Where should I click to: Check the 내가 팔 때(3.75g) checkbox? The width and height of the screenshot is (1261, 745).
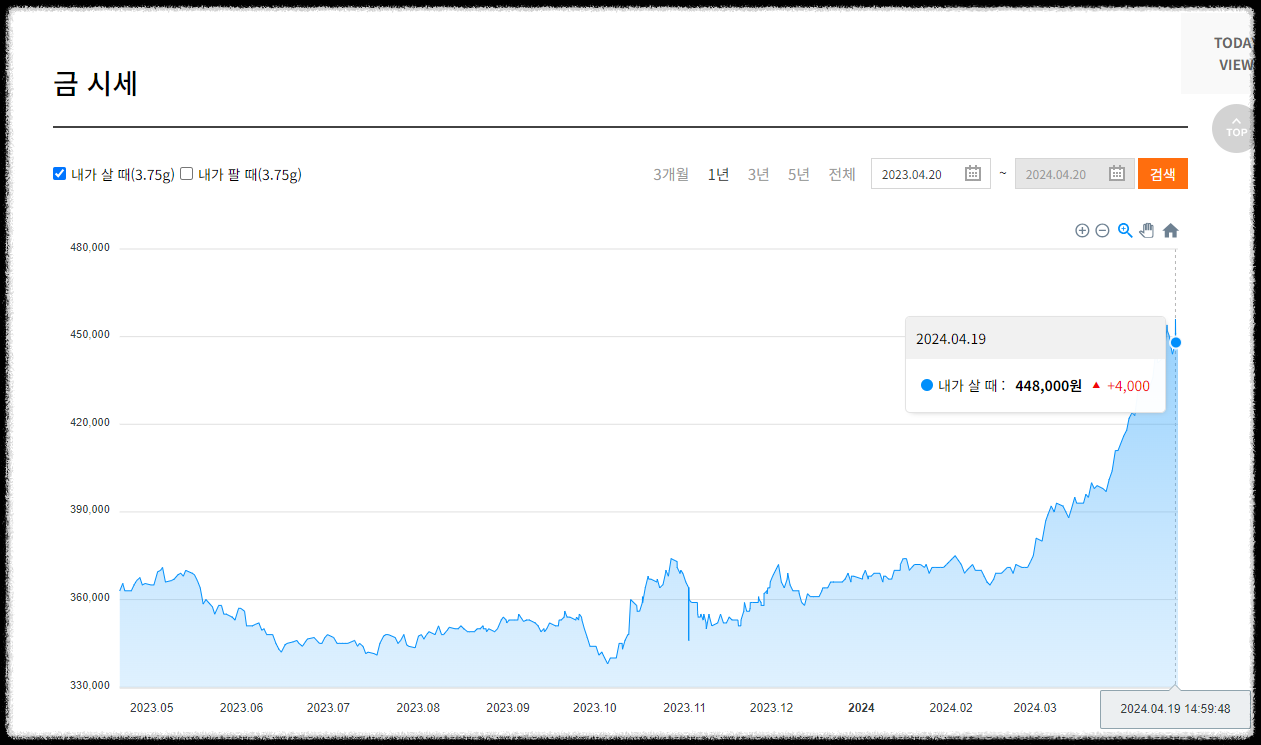click(x=186, y=174)
